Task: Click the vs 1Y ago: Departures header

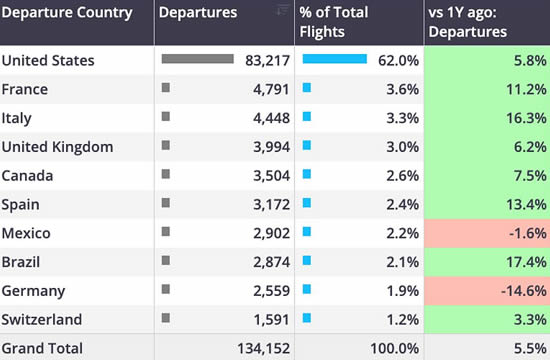Action: tap(467, 22)
